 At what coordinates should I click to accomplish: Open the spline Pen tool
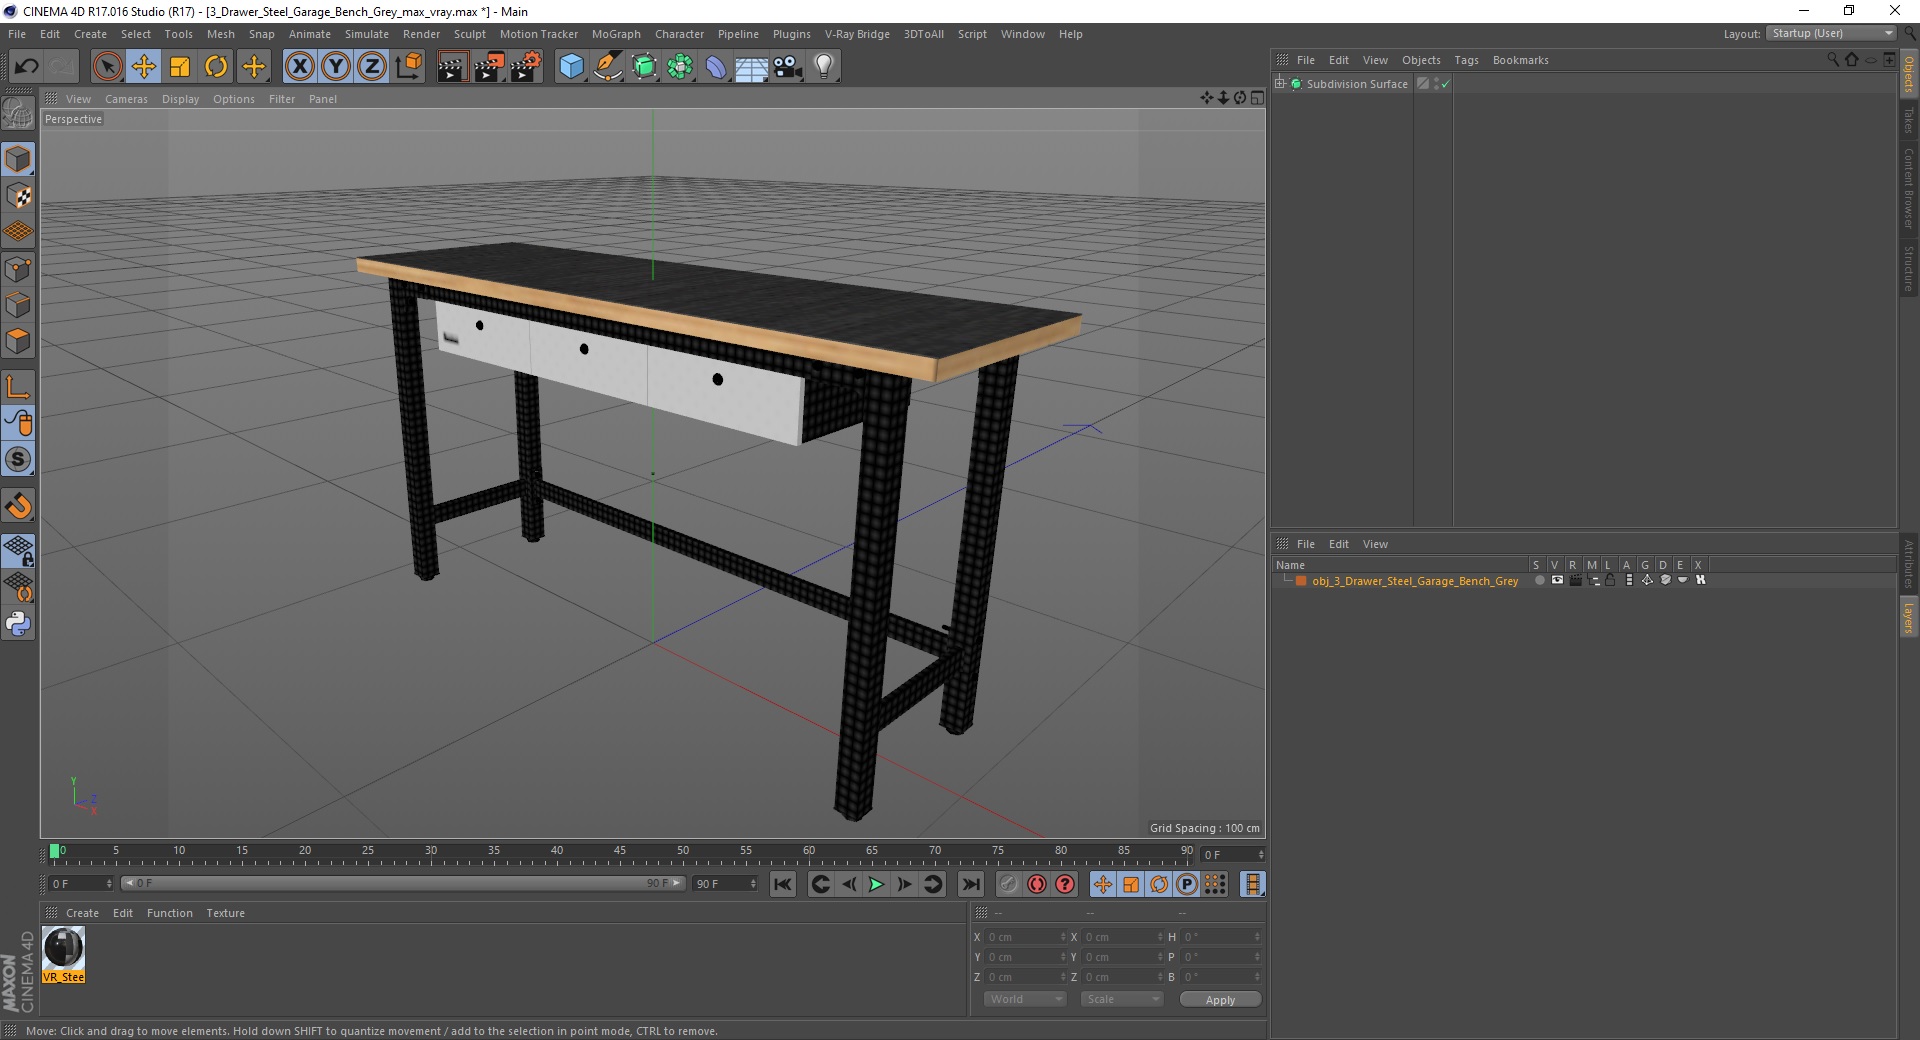click(x=607, y=67)
